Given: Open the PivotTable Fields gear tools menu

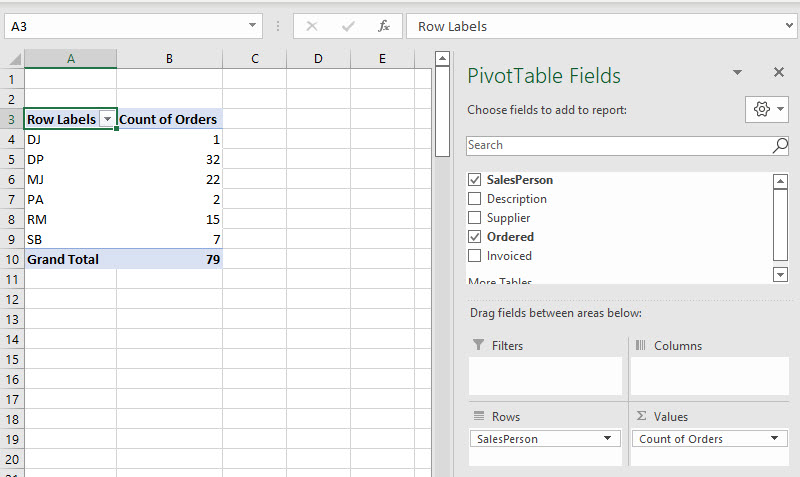Looking at the screenshot, I should [x=766, y=109].
